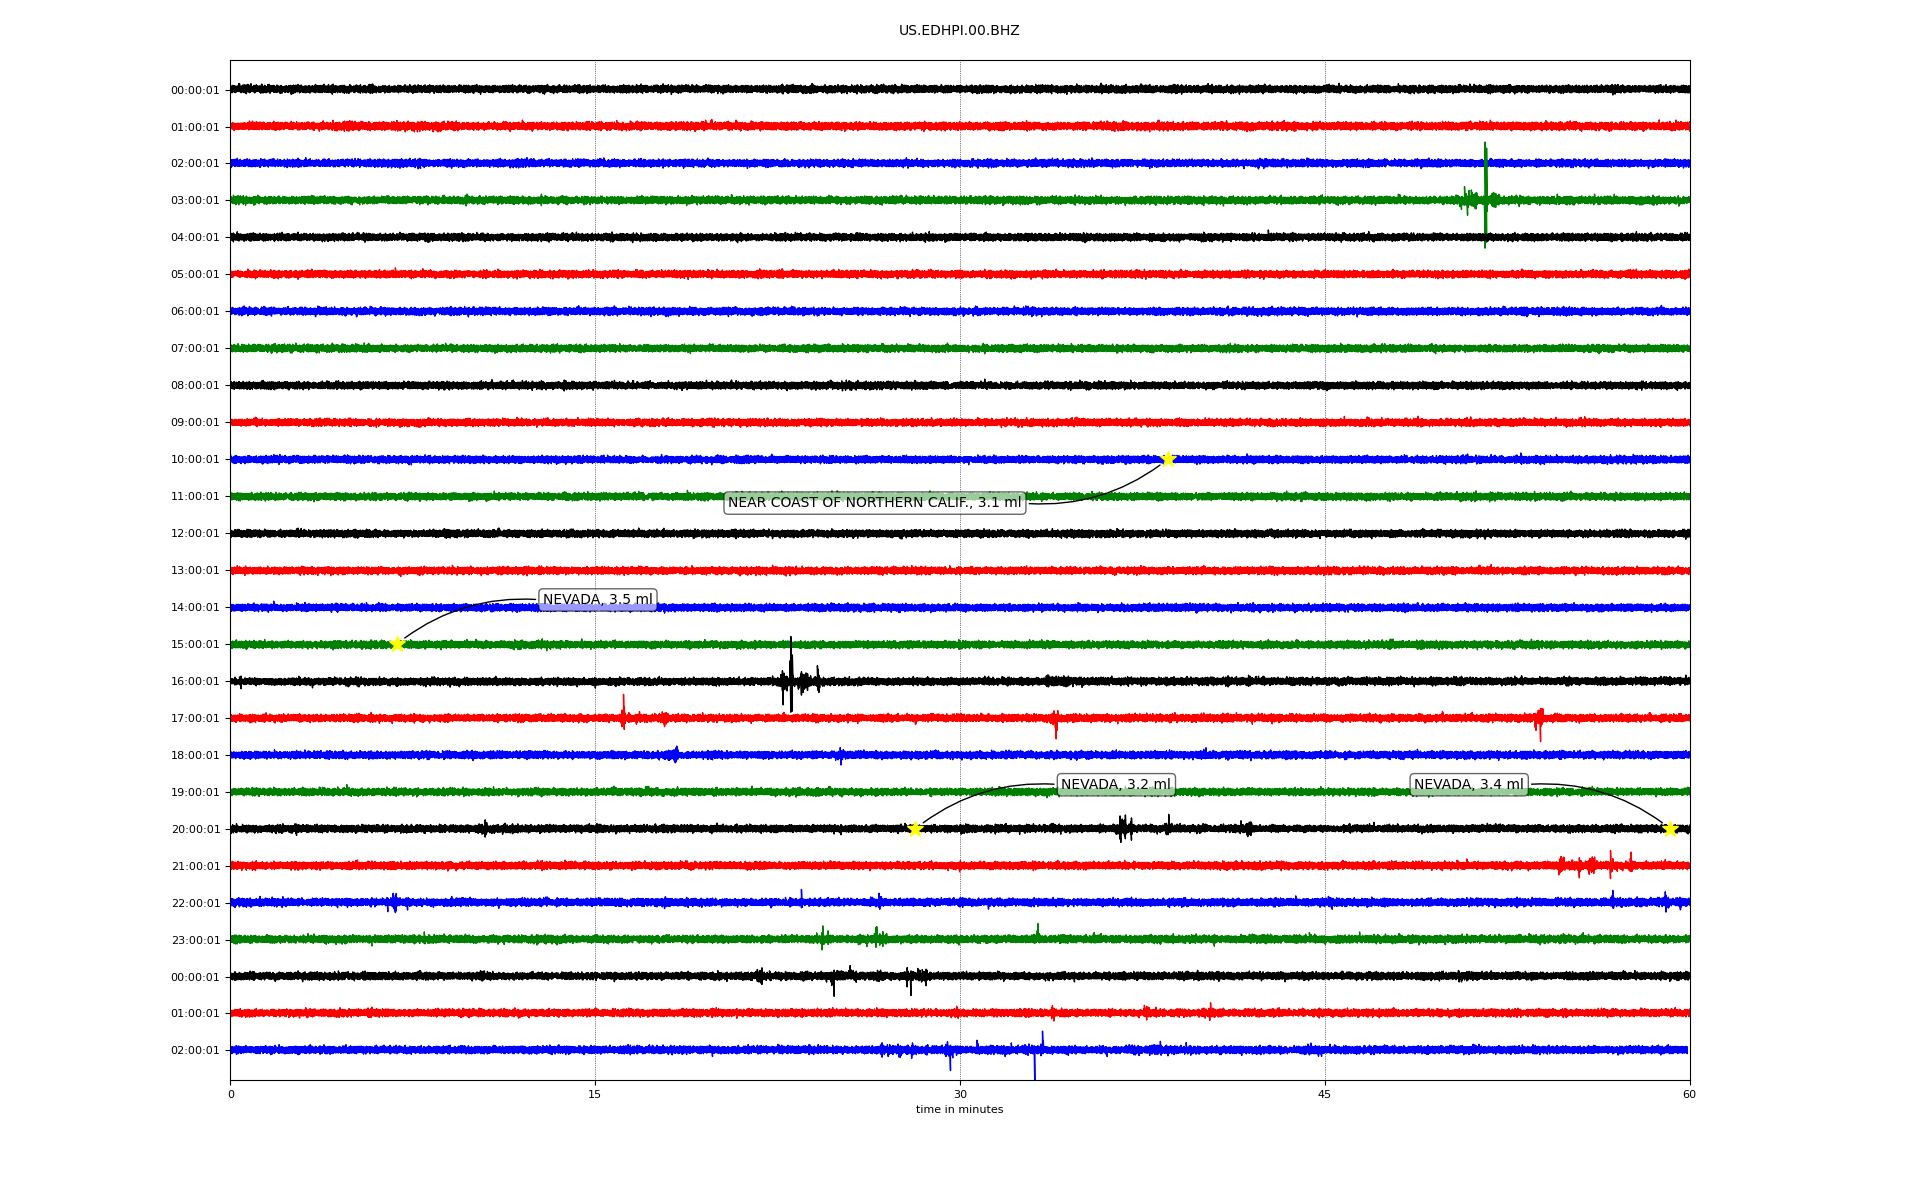Image resolution: width=1920 pixels, height=1200 pixels.
Task: Click the 30 tick label on the x-axis
Action: pyautogui.click(x=960, y=1094)
